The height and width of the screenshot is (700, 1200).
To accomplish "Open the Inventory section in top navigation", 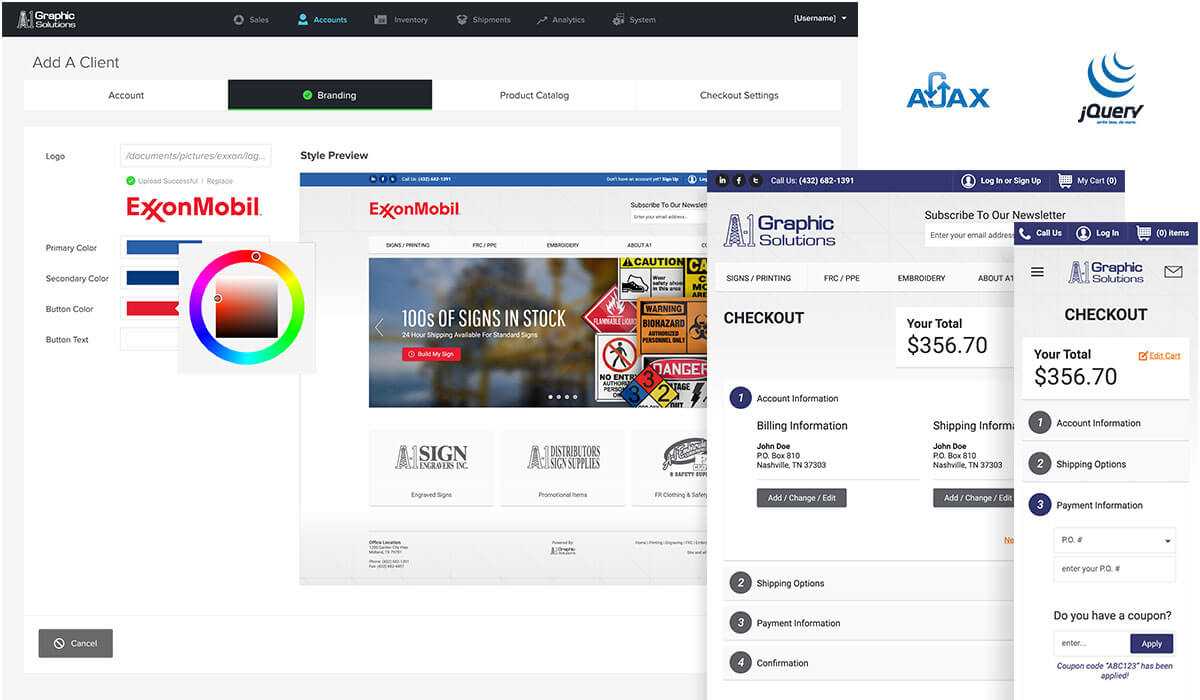I will tap(401, 19).
